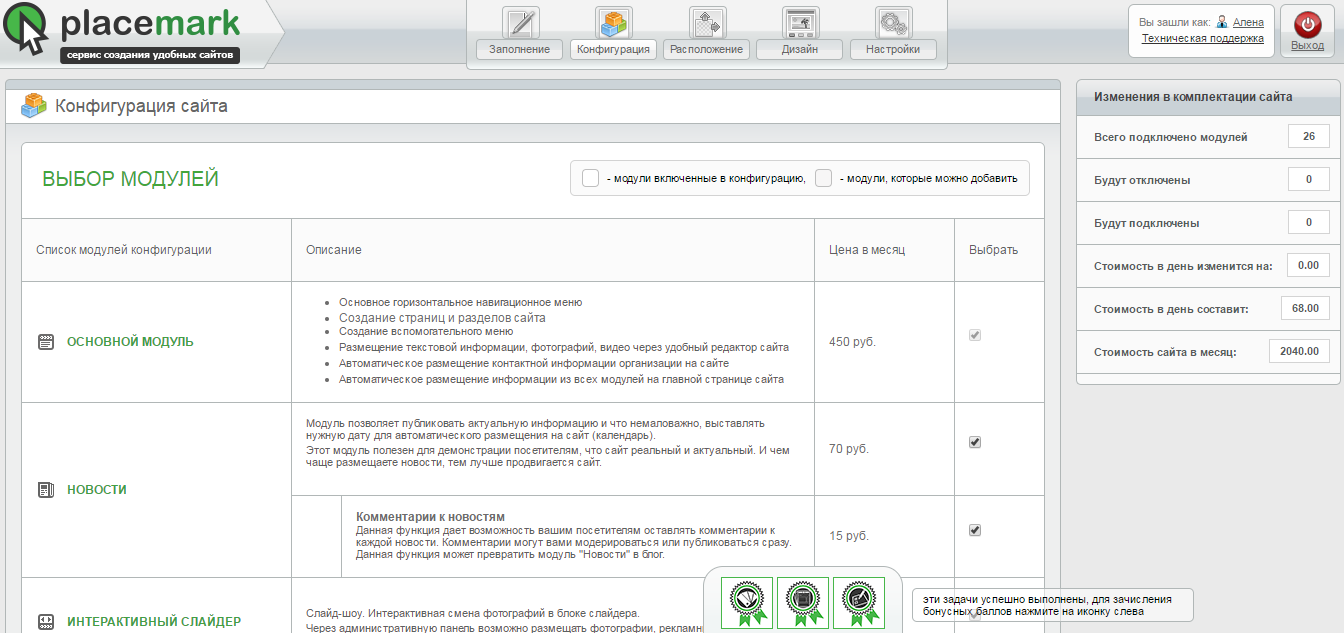Open Конфигурация via the colored cubes icon
1344x633 pixels.
click(613, 23)
